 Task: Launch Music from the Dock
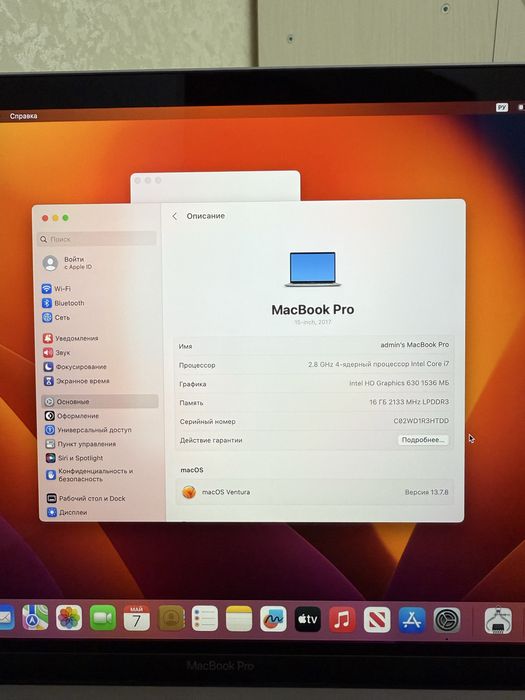click(x=342, y=620)
